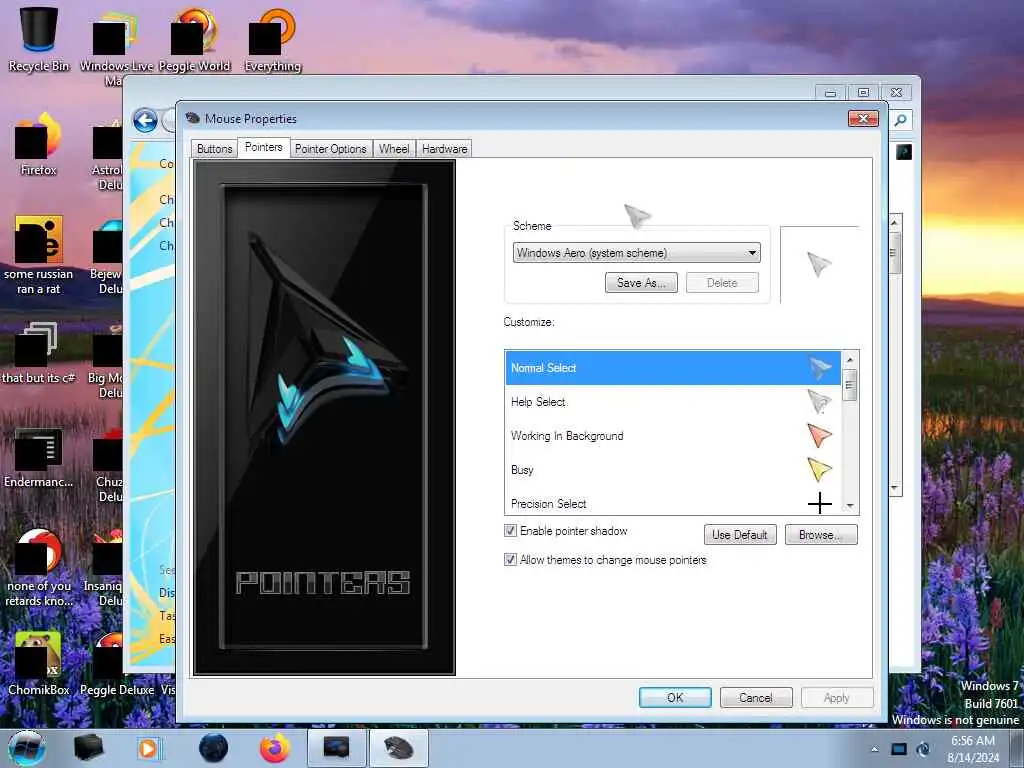Select Precision Select pointer row

[x=673, y=503]
